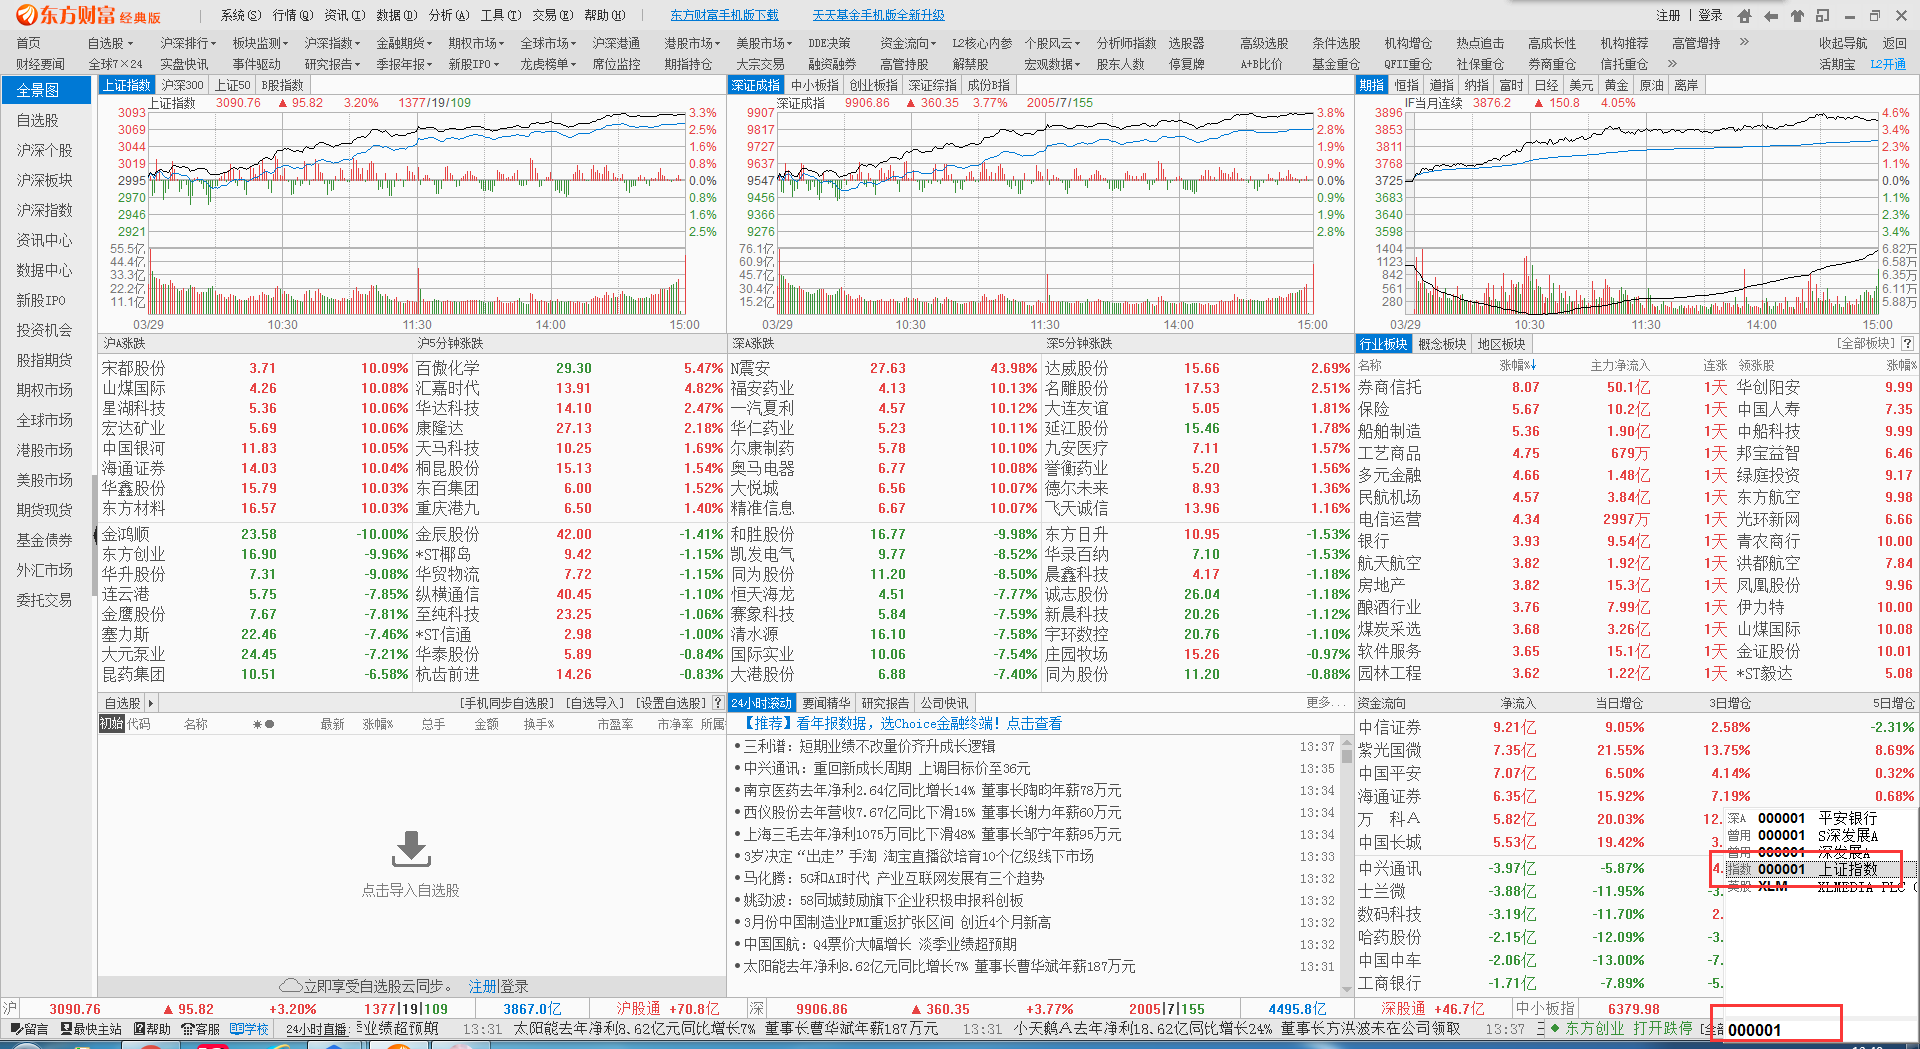Click the 客服 customer service phone icon
Screen dimensions: 1920x1049
[188, 1028]
